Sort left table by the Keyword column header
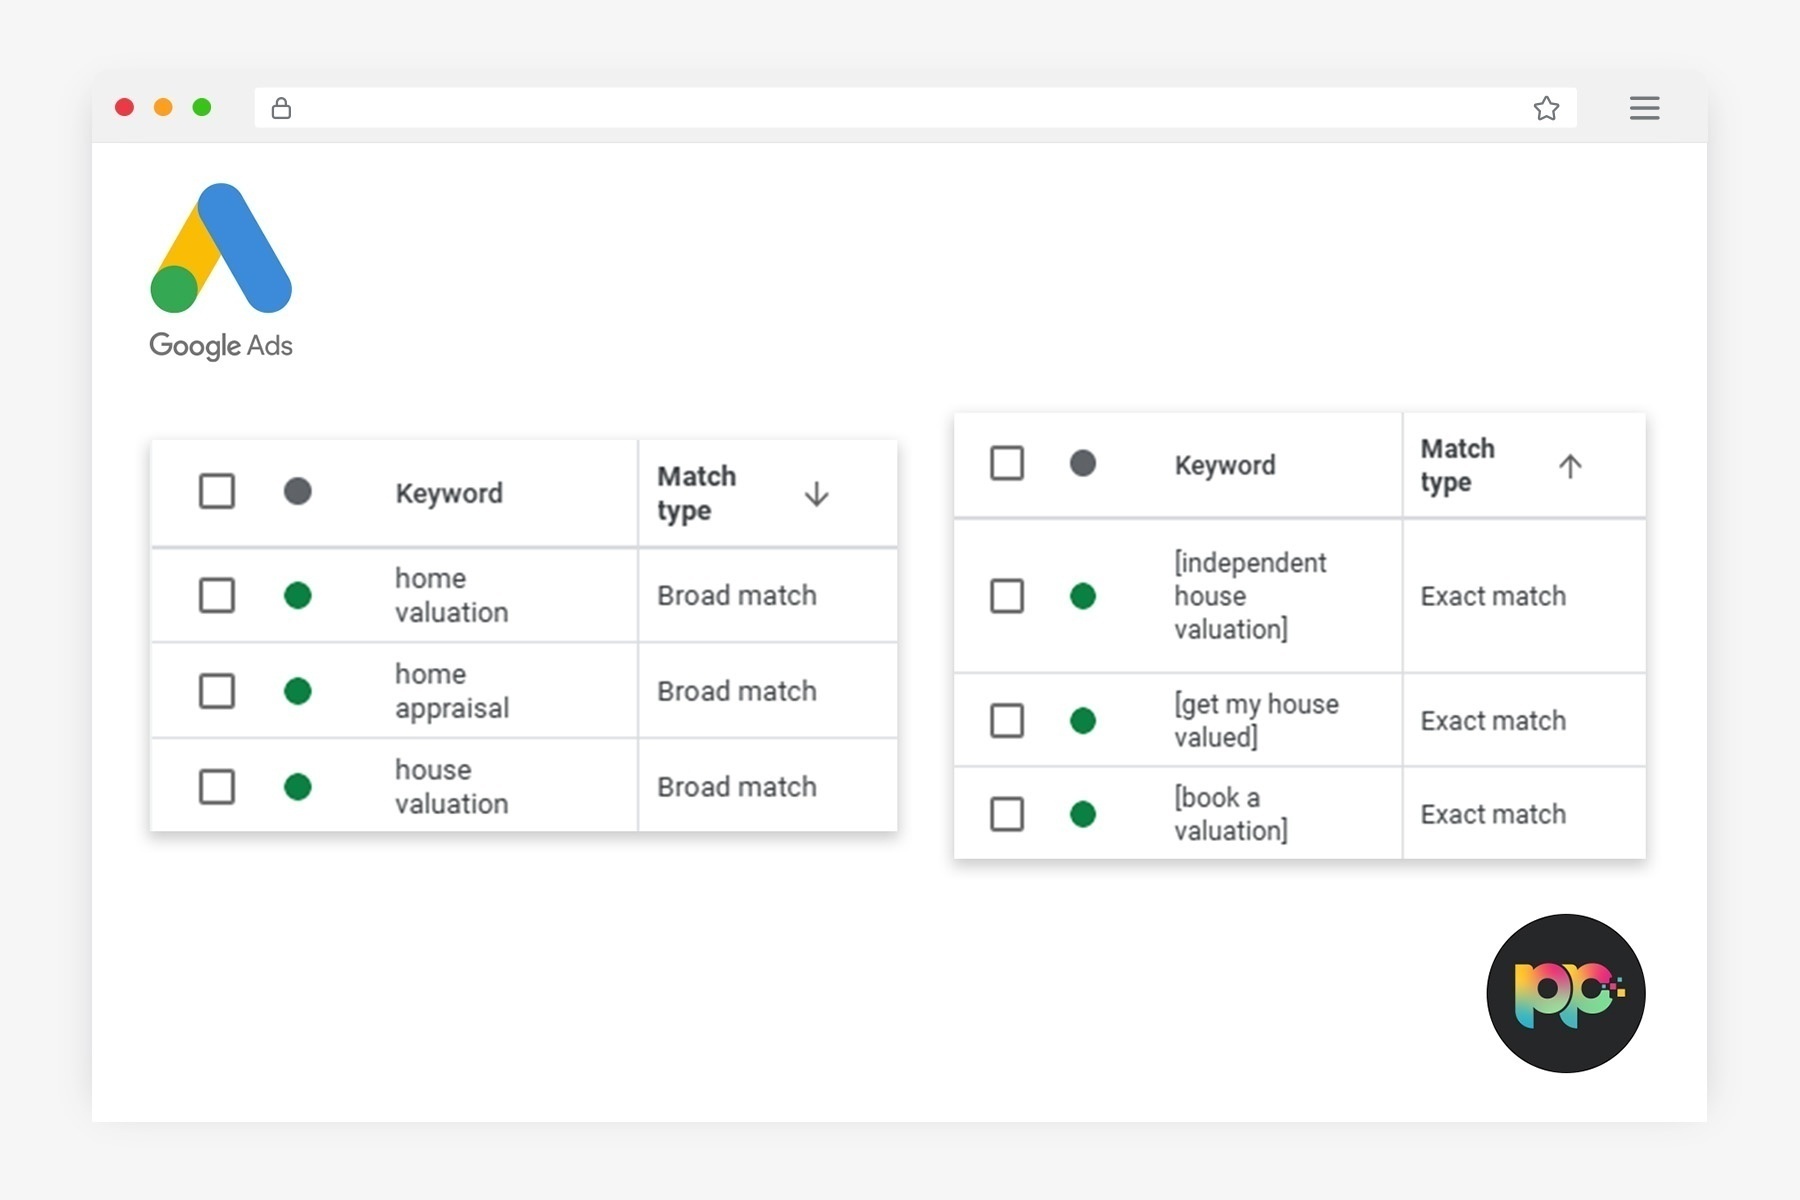 [448, 493]
